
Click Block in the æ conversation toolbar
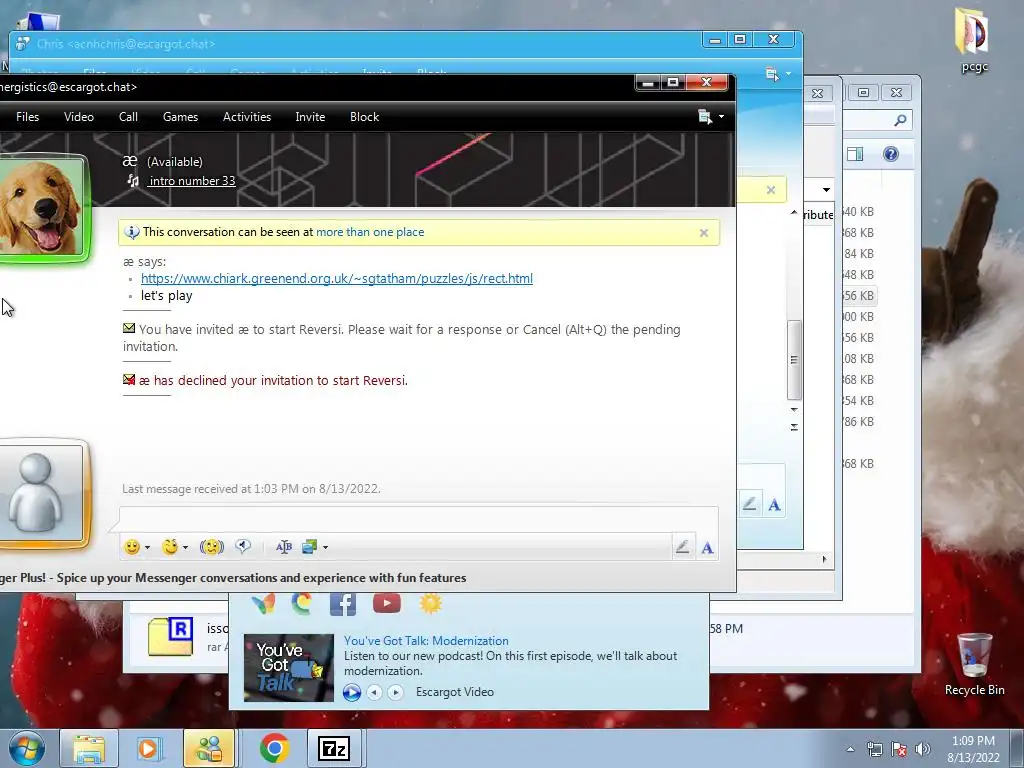(364, 117)
